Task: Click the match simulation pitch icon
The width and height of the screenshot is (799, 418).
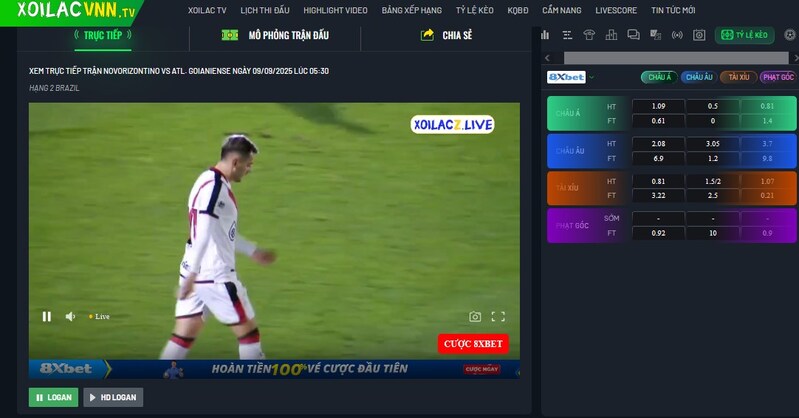Action: click(x=230, y=35)
